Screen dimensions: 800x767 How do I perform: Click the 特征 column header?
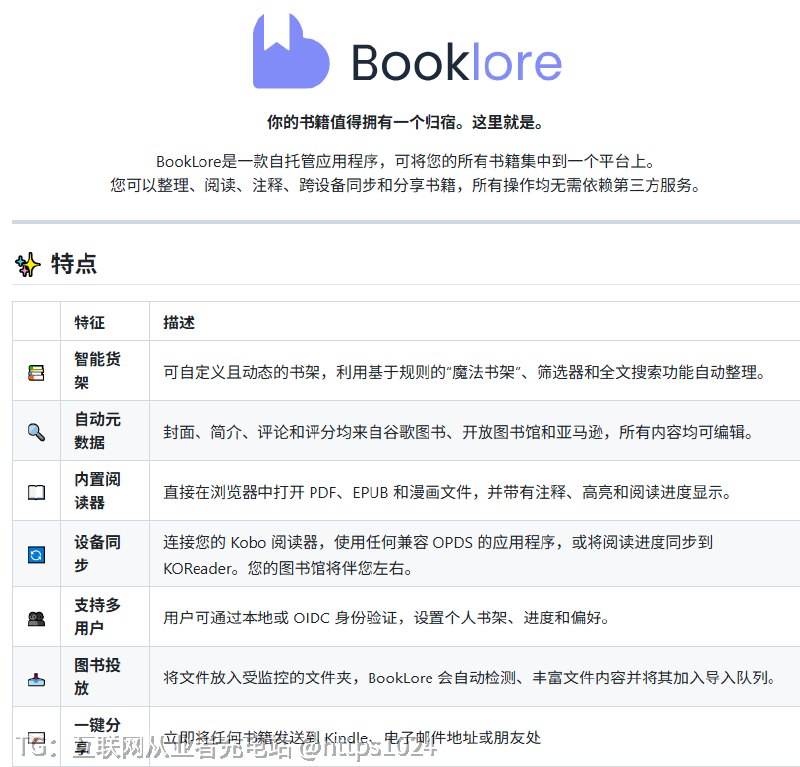tap(90, 323)
